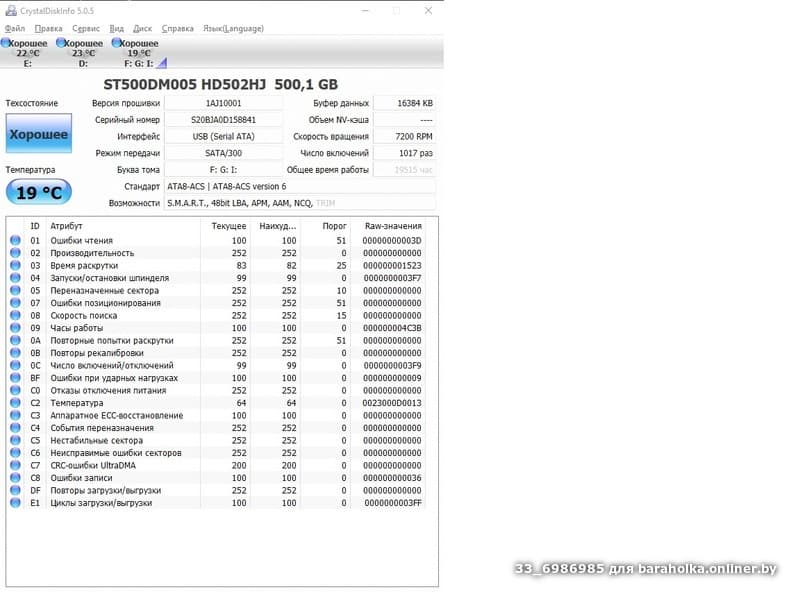This screenshot has width=800, height=592.
Task: Click the power-on count field 1017 раз
Action: (405, 153)
